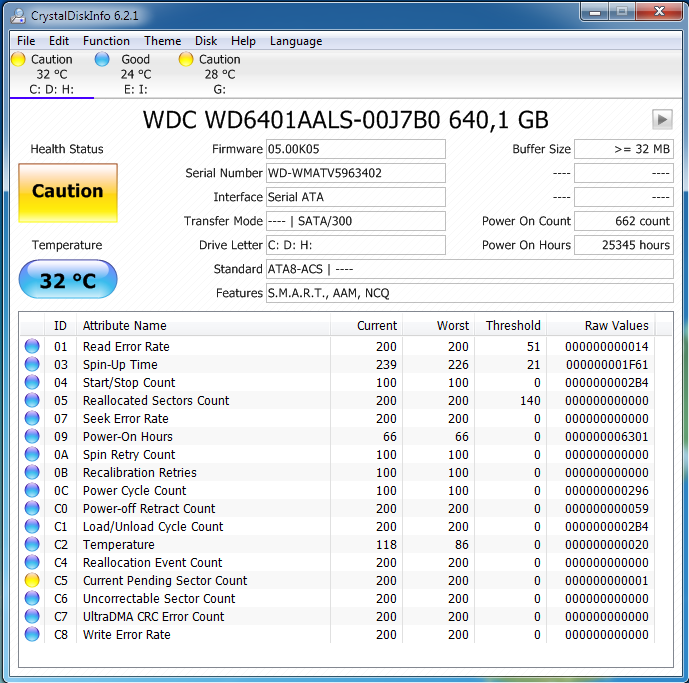The width and height of the screenshot is (689, 683).
Task: Select the Read Error Rate attribute name
Action: click(x=126, y=347)
